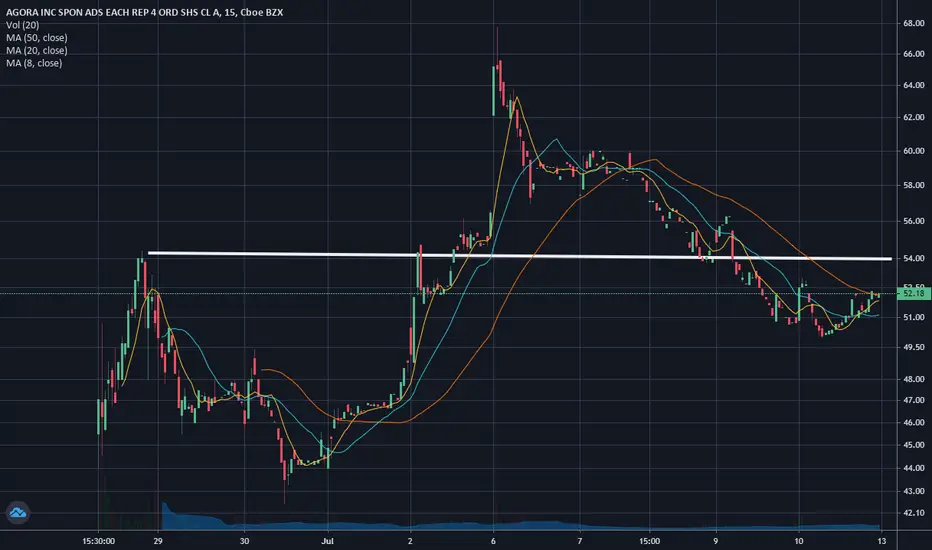932x550 pixels.
Task: Click the 15:30:00 time axis label
Action: point(99,541)
